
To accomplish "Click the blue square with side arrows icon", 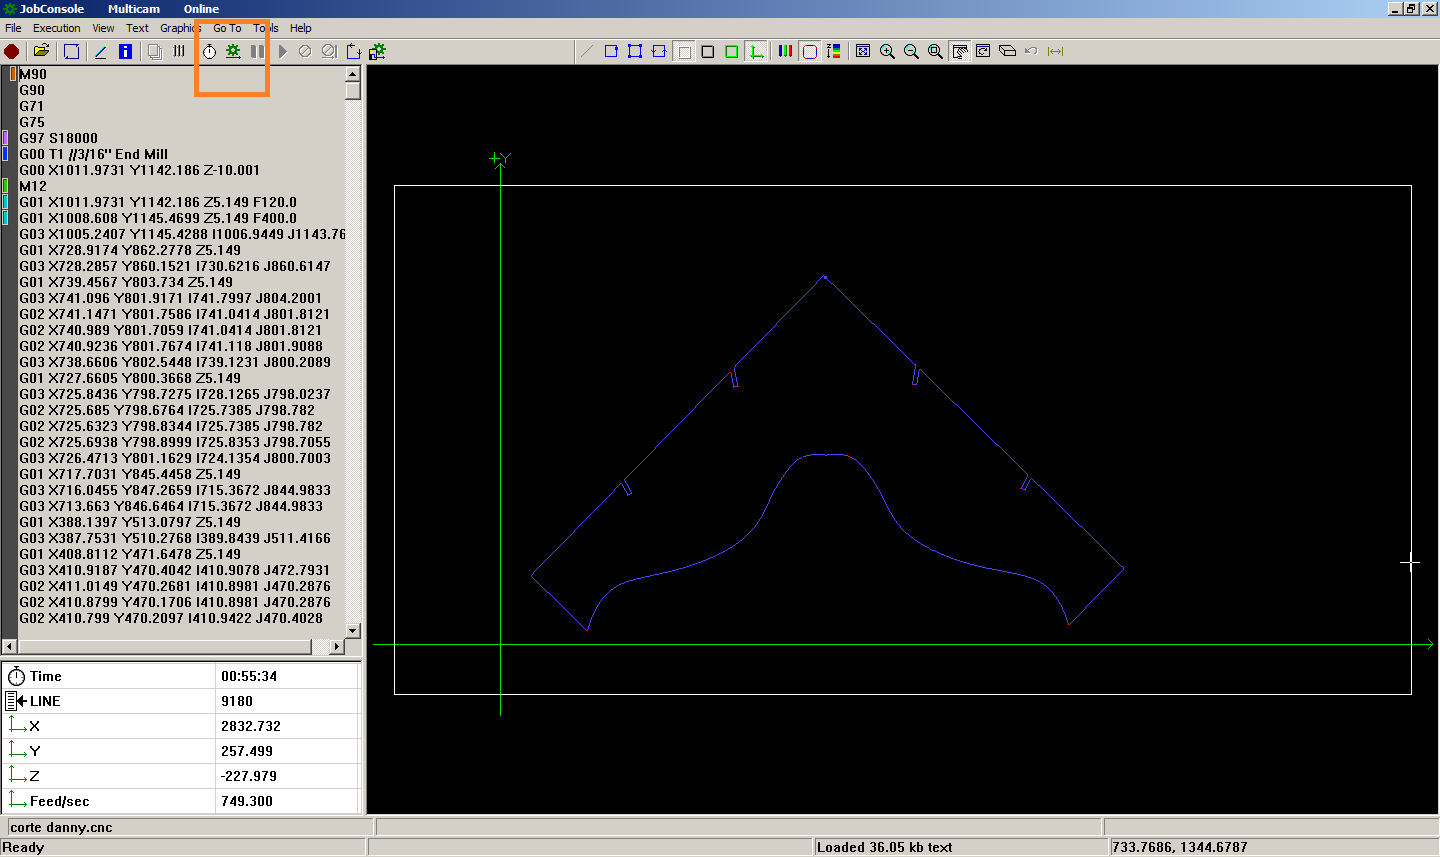I will [659, 51].
